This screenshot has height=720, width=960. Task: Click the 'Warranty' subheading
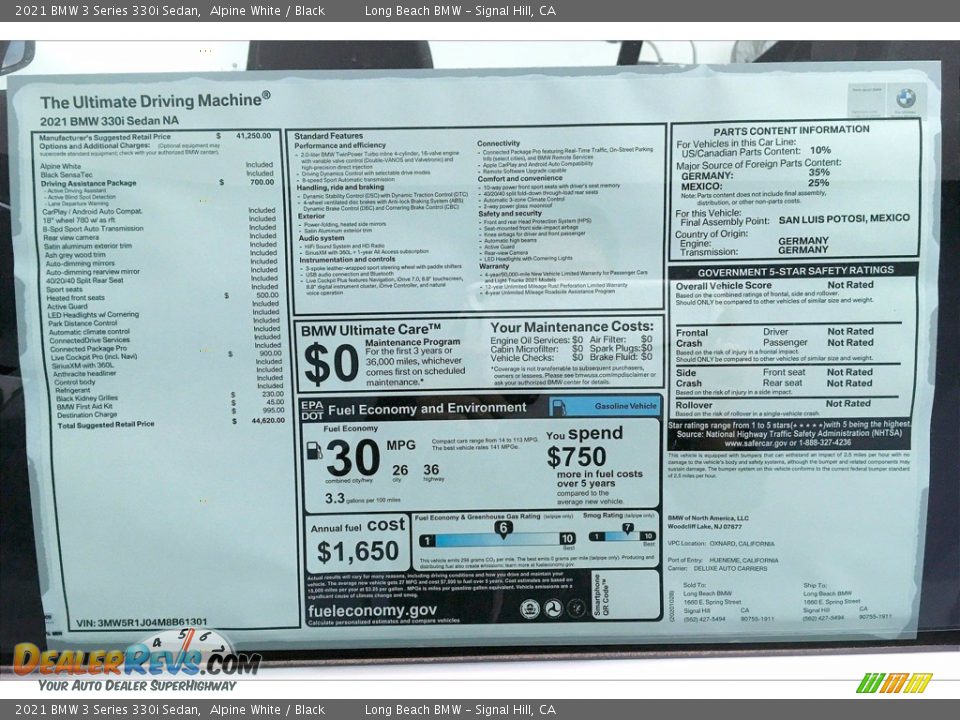[x=493, y=266]
